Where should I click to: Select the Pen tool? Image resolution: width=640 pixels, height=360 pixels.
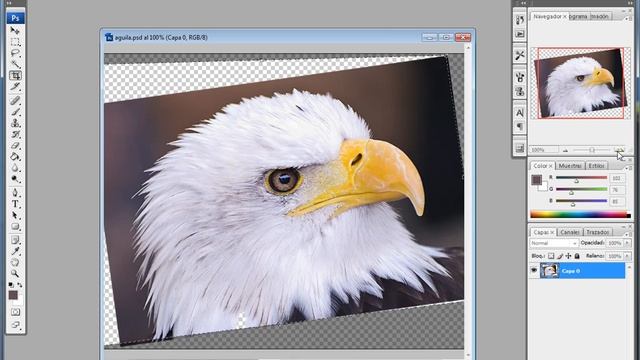coord(16,193)
